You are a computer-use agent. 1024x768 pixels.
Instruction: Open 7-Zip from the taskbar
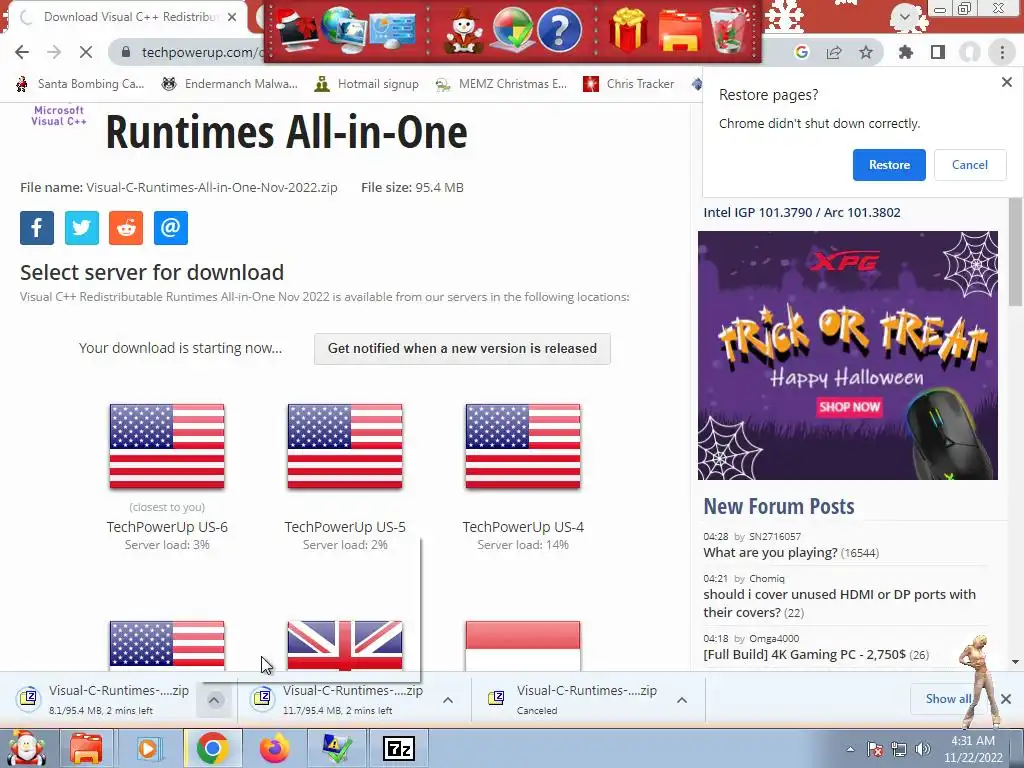398,748
